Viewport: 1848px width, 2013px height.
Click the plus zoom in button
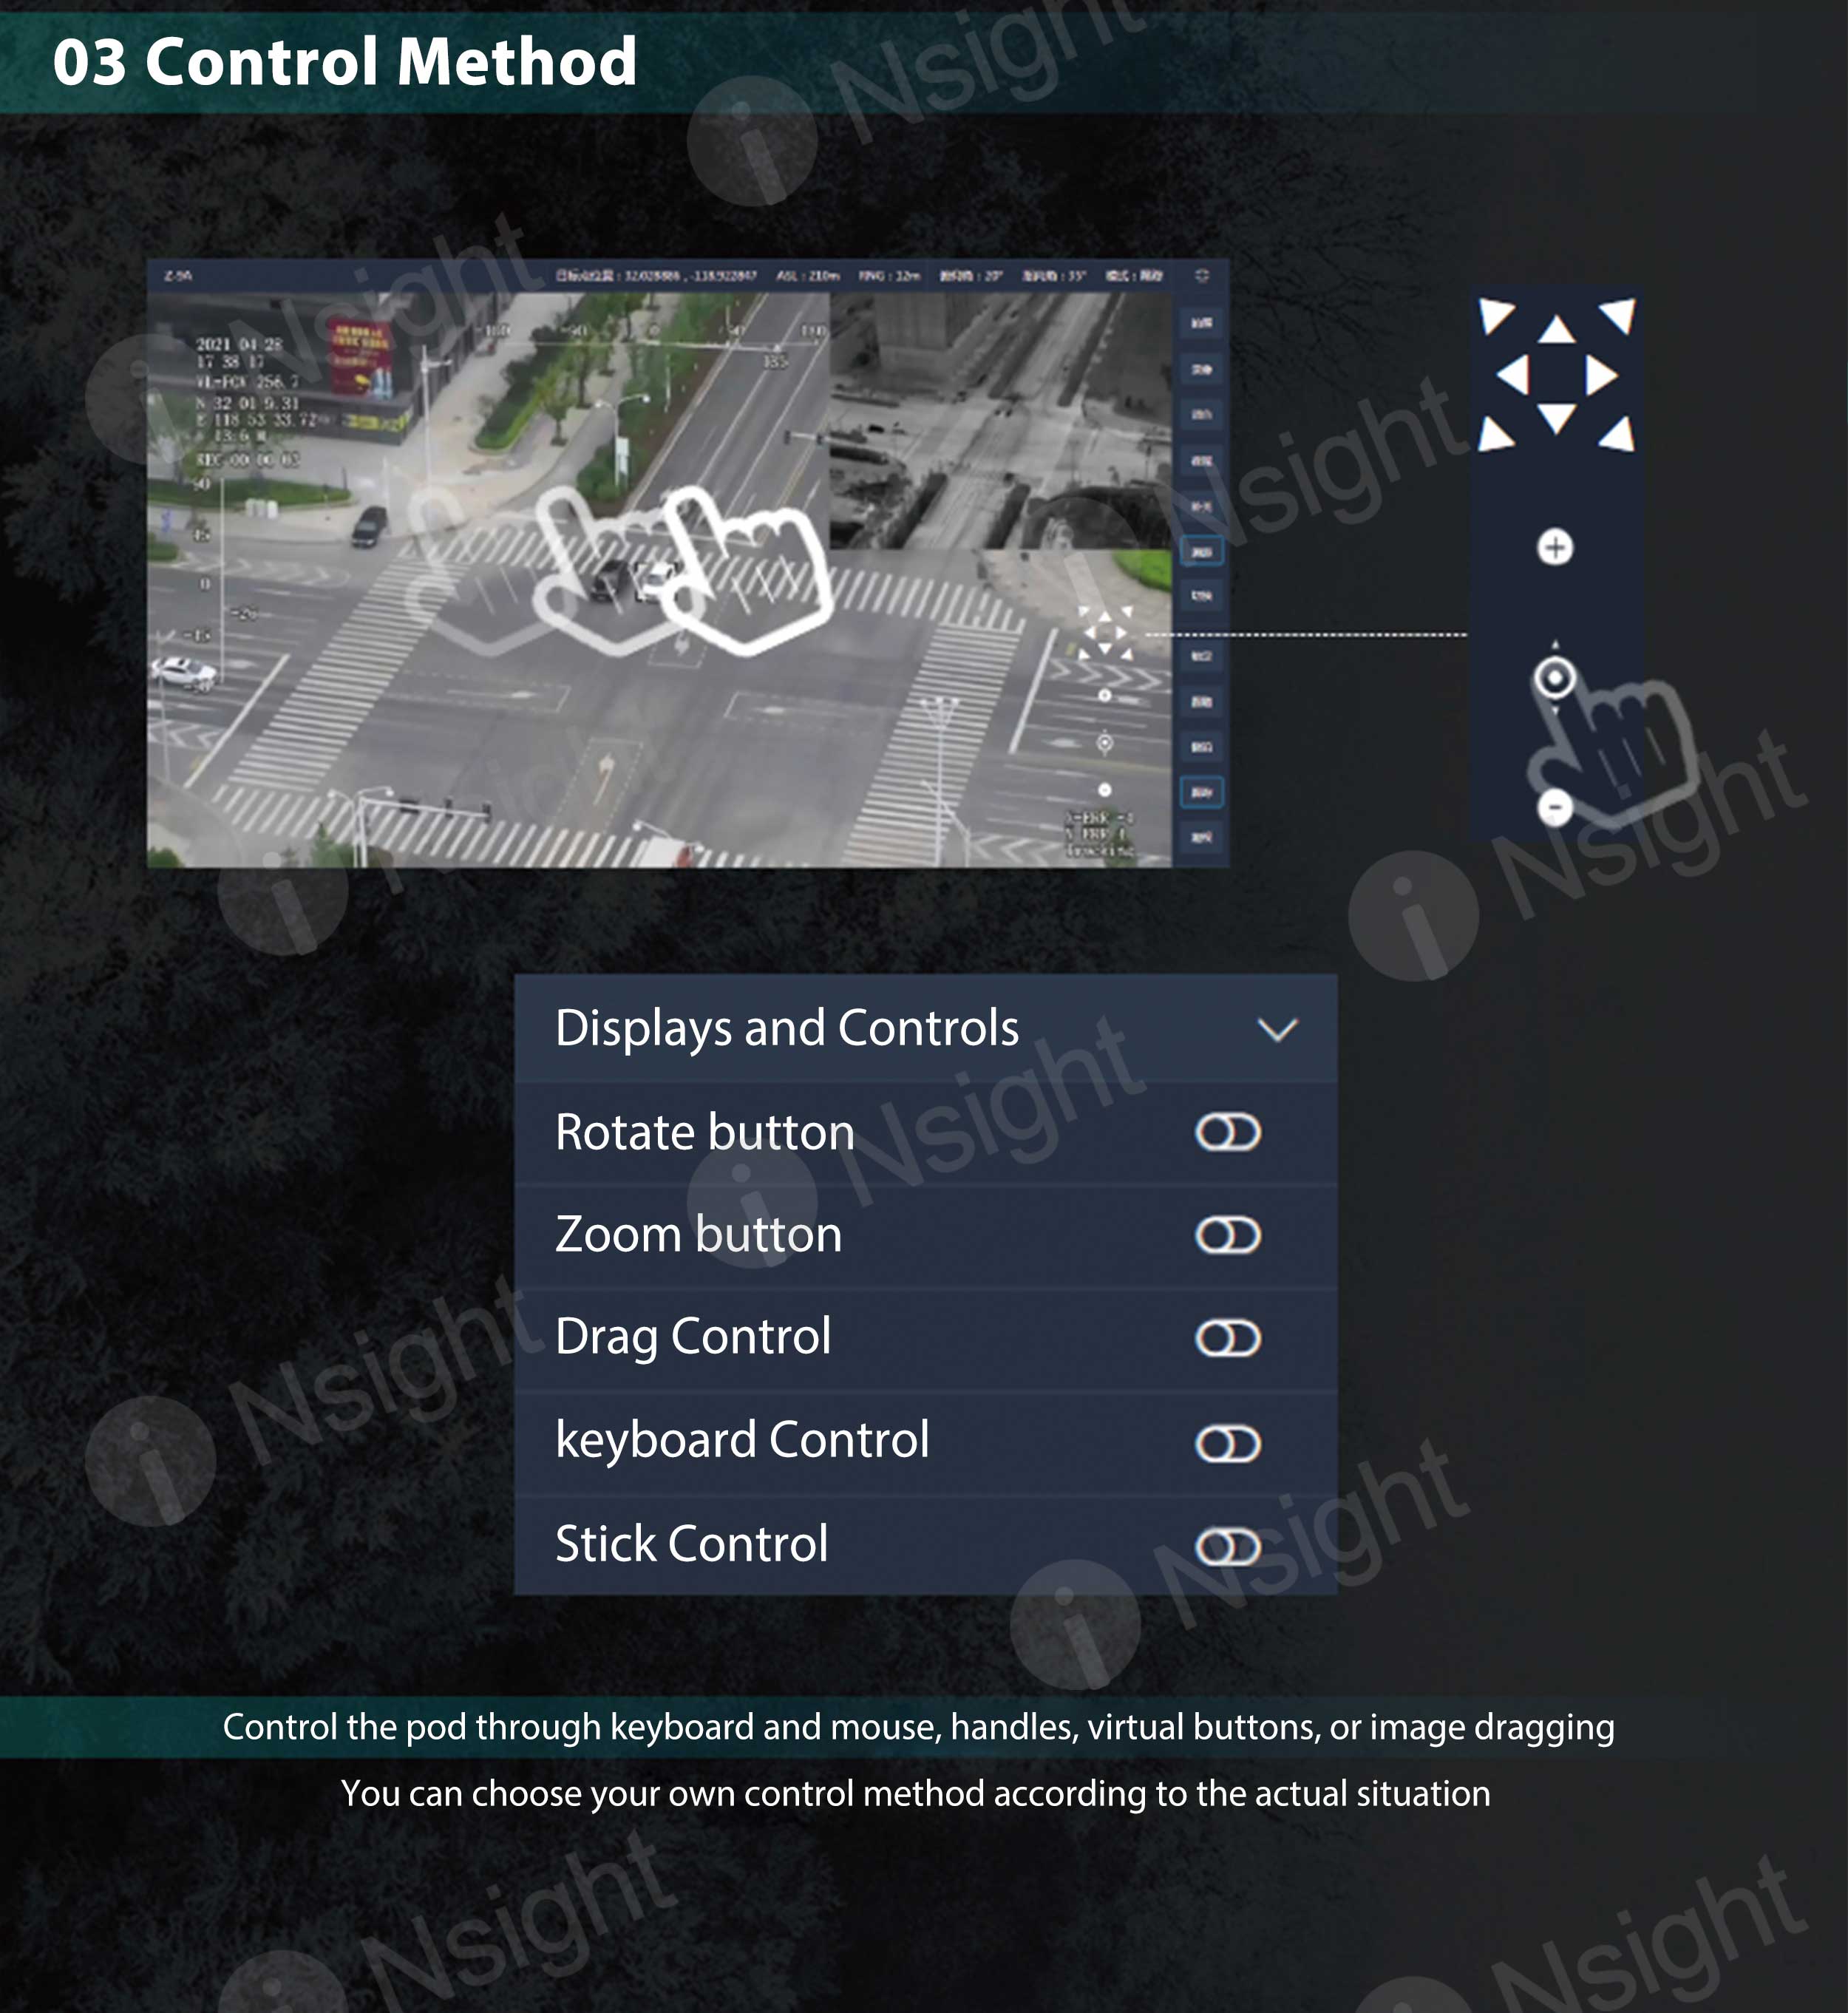1555,547
